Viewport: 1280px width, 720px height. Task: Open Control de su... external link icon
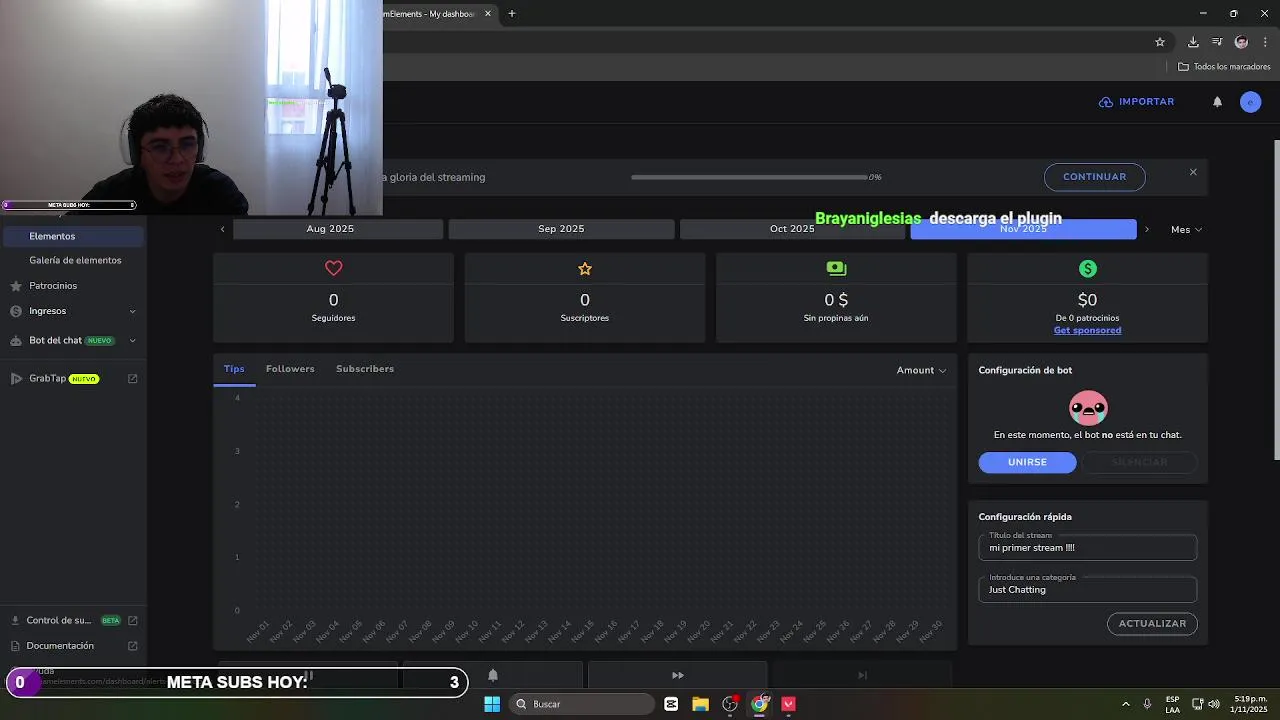(132, 621)
